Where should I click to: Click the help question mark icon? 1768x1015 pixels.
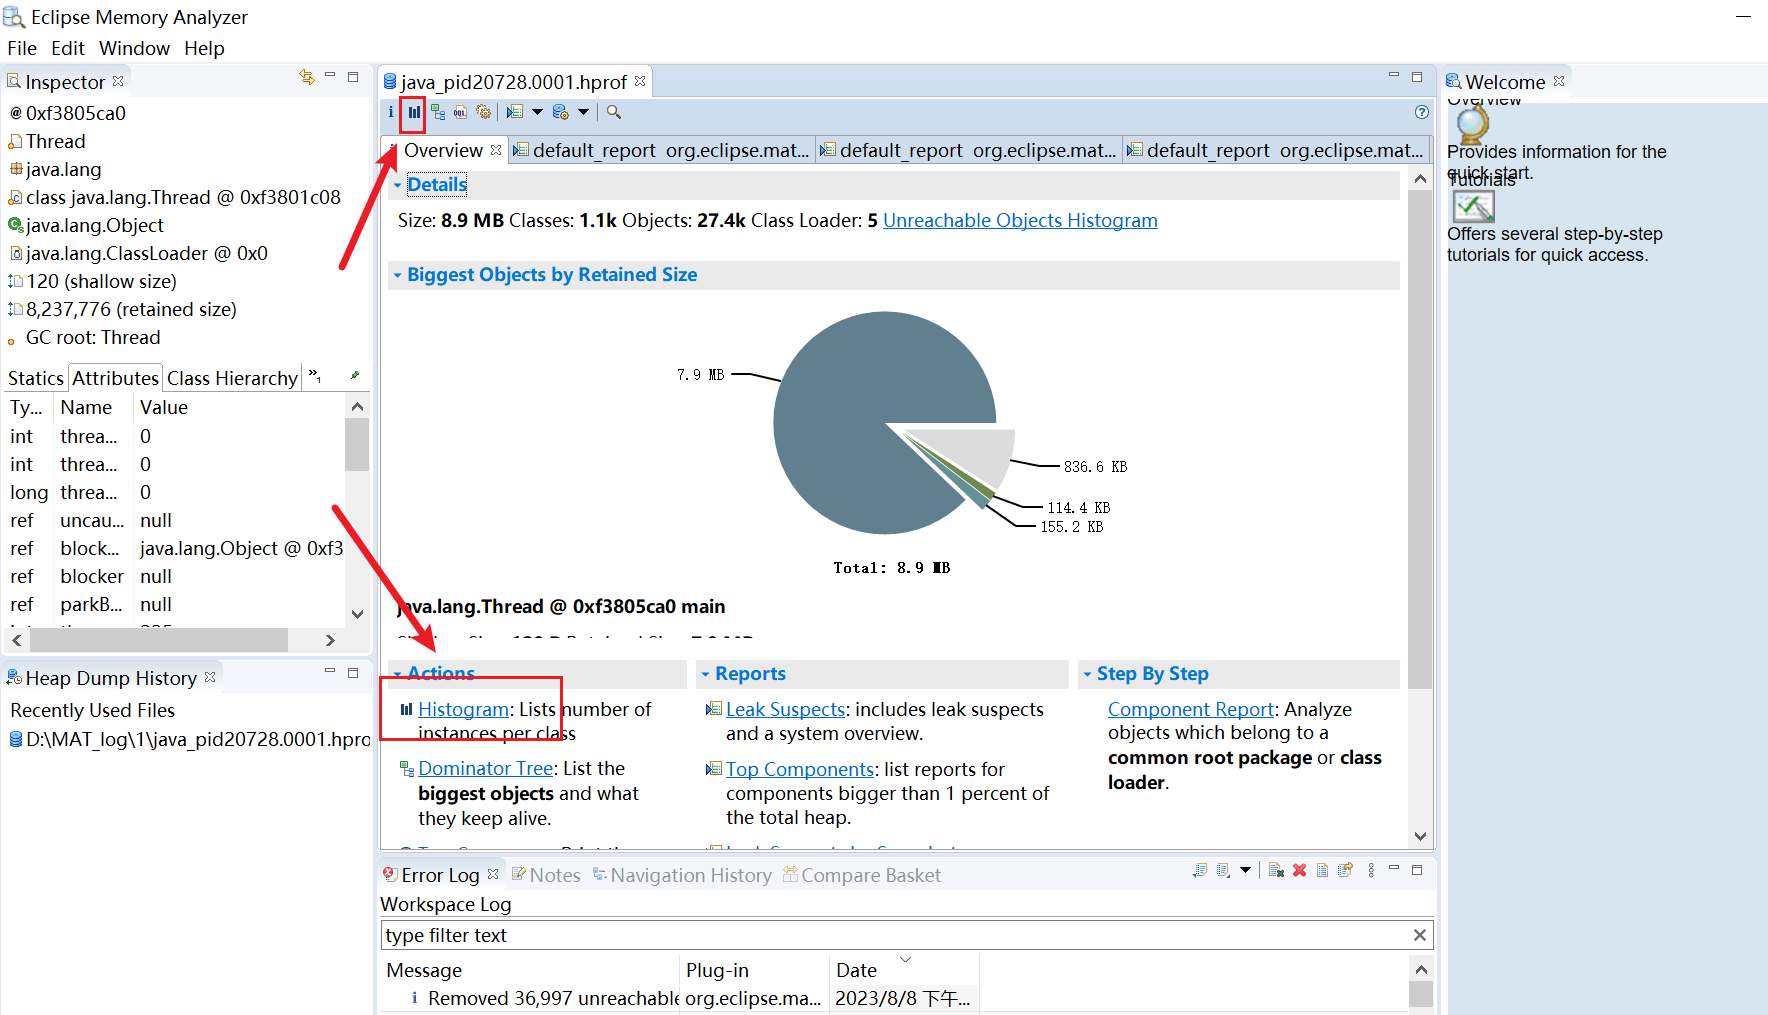click(1421, 113)
